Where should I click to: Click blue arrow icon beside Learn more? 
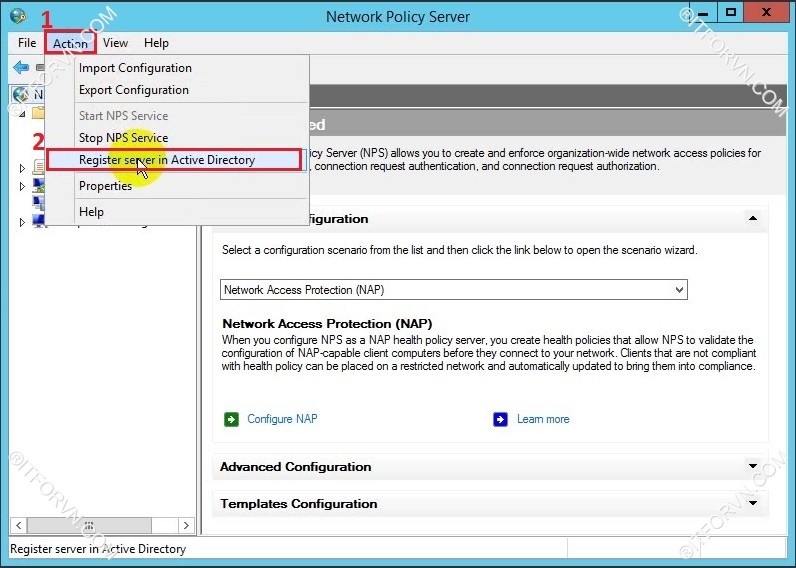pyautogui.click(x=501, y=419)
